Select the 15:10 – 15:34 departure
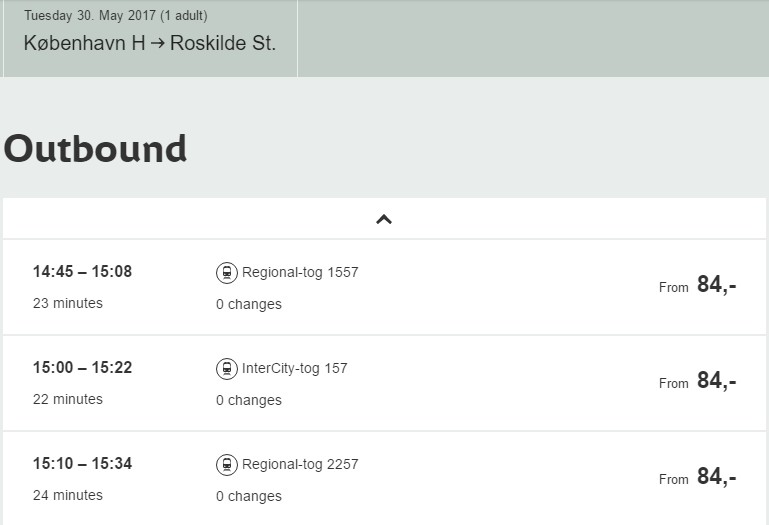Image resolution: width=769 pixels, height=525 pixels. click(x=82, y=464)
